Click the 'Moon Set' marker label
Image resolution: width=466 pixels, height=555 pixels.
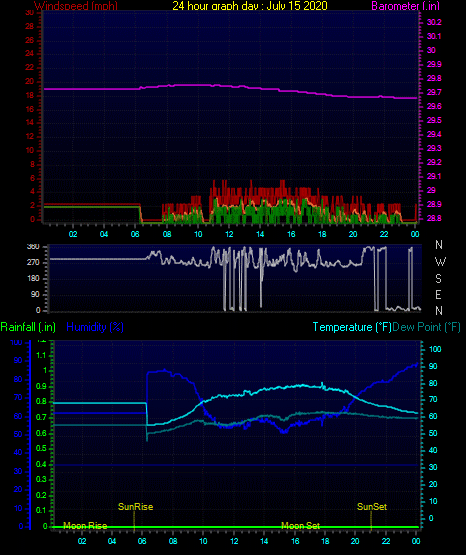point(300,526)
